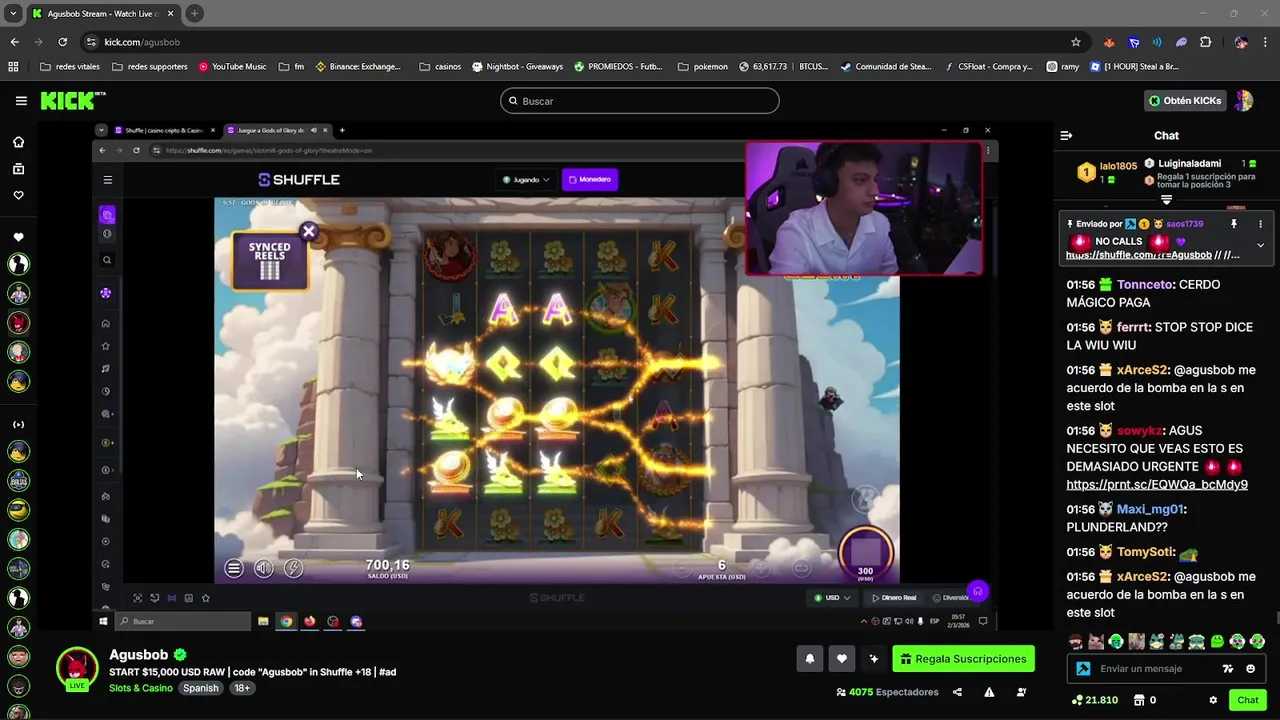Click kick points balance 21.810
Screen dimensions: 1280x720
click(1094, 700)
